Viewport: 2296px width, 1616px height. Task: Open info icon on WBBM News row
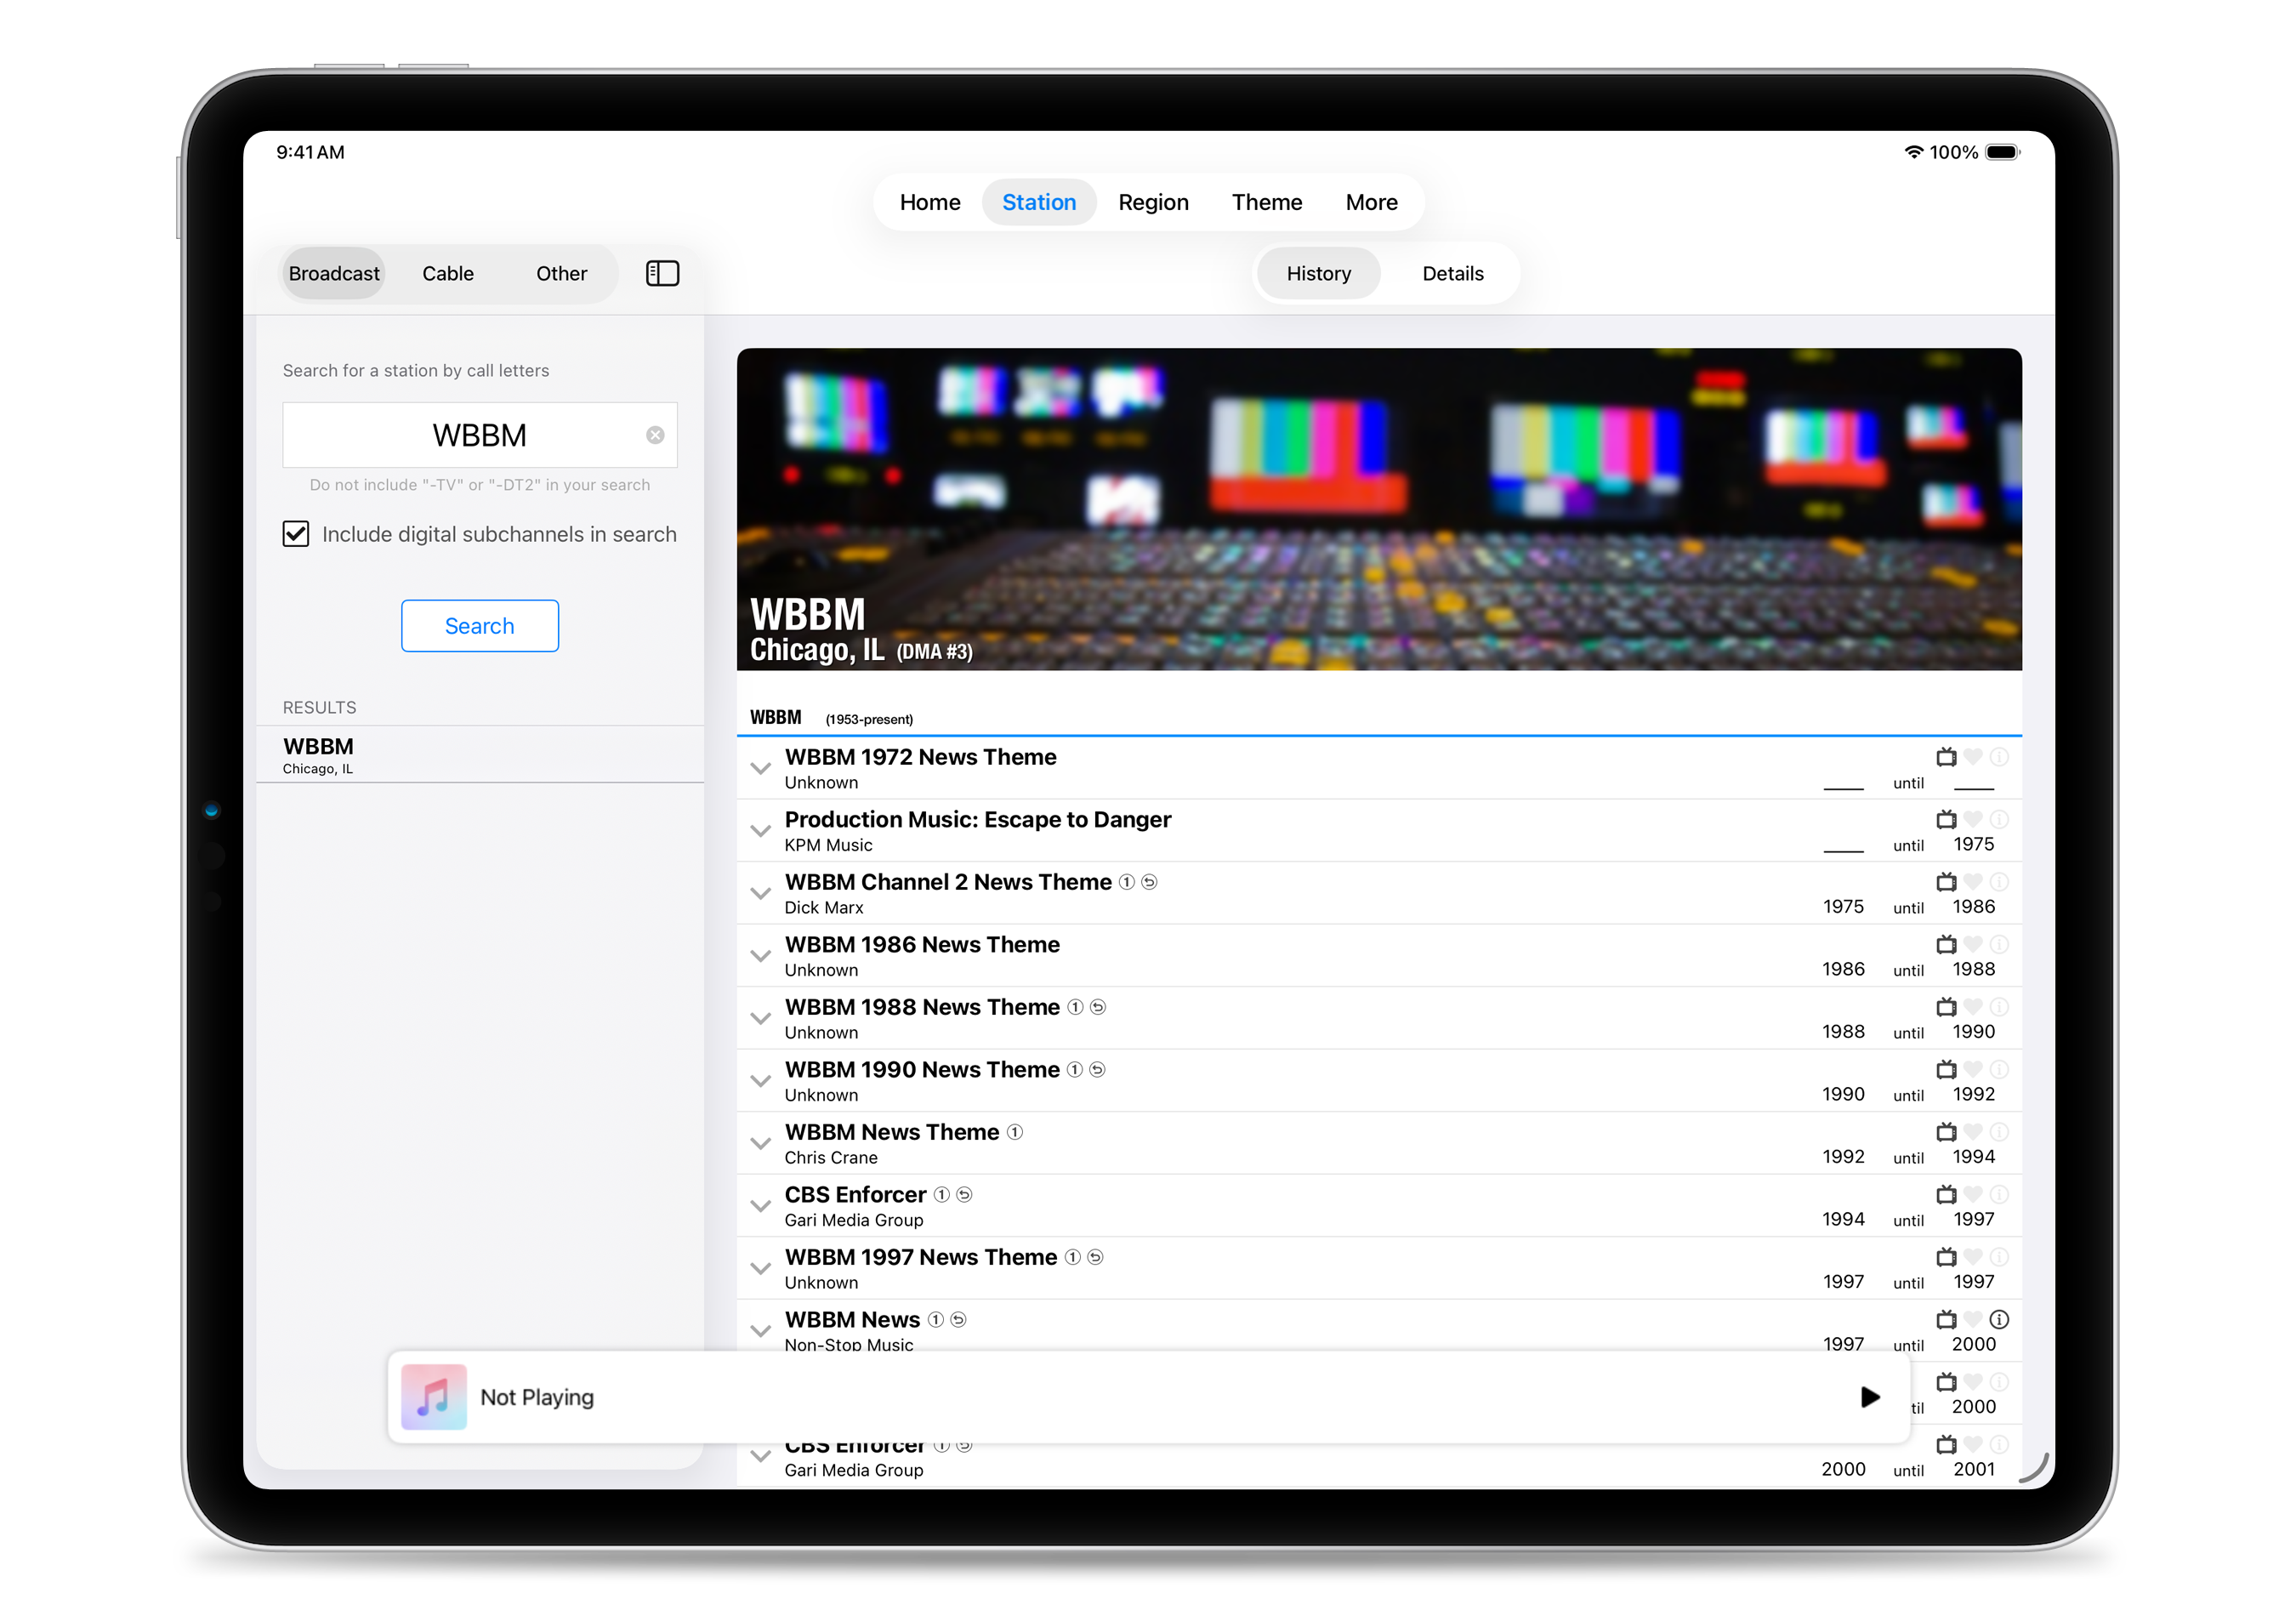(1999, 1319)
